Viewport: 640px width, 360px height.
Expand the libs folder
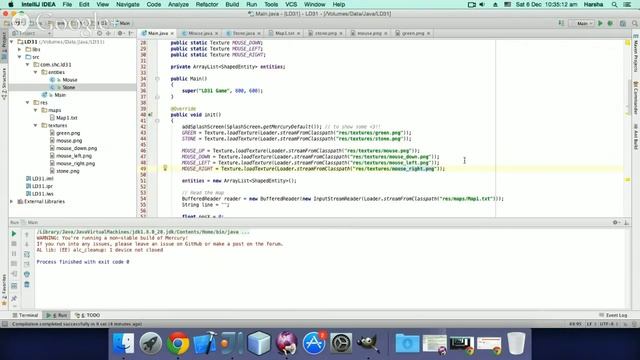point(20,49)
